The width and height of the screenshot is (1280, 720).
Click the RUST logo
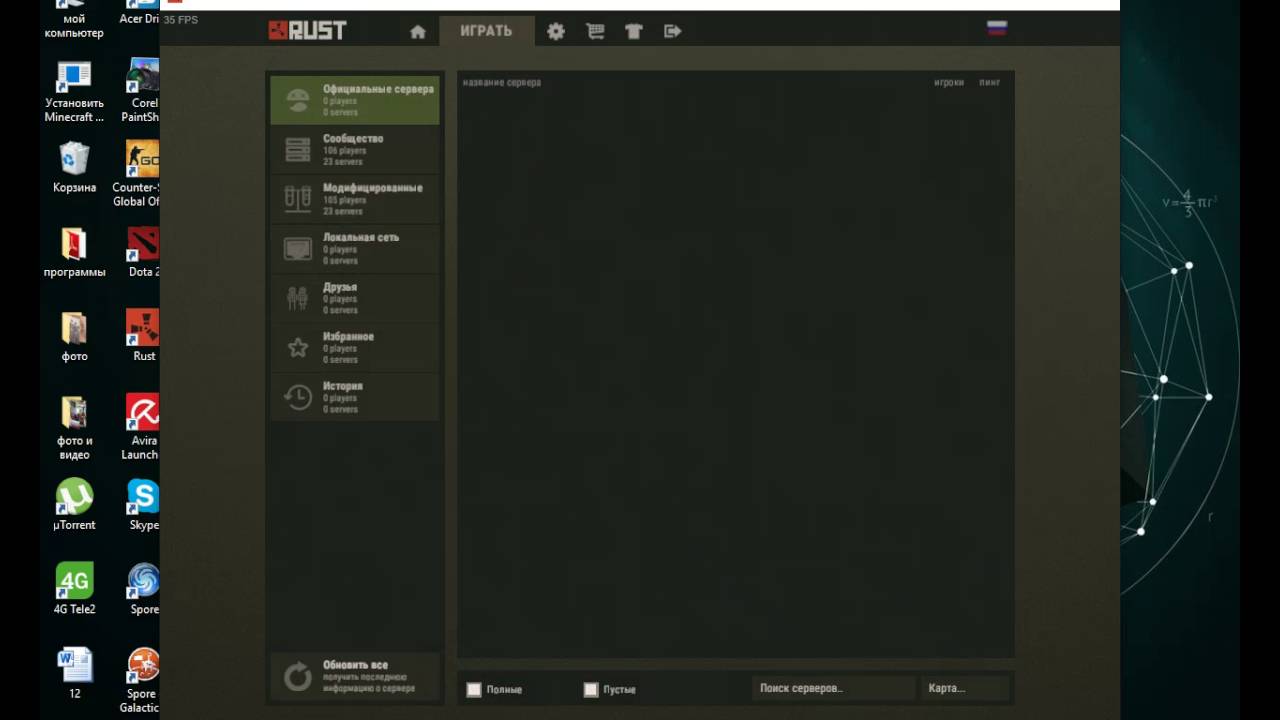307,31
